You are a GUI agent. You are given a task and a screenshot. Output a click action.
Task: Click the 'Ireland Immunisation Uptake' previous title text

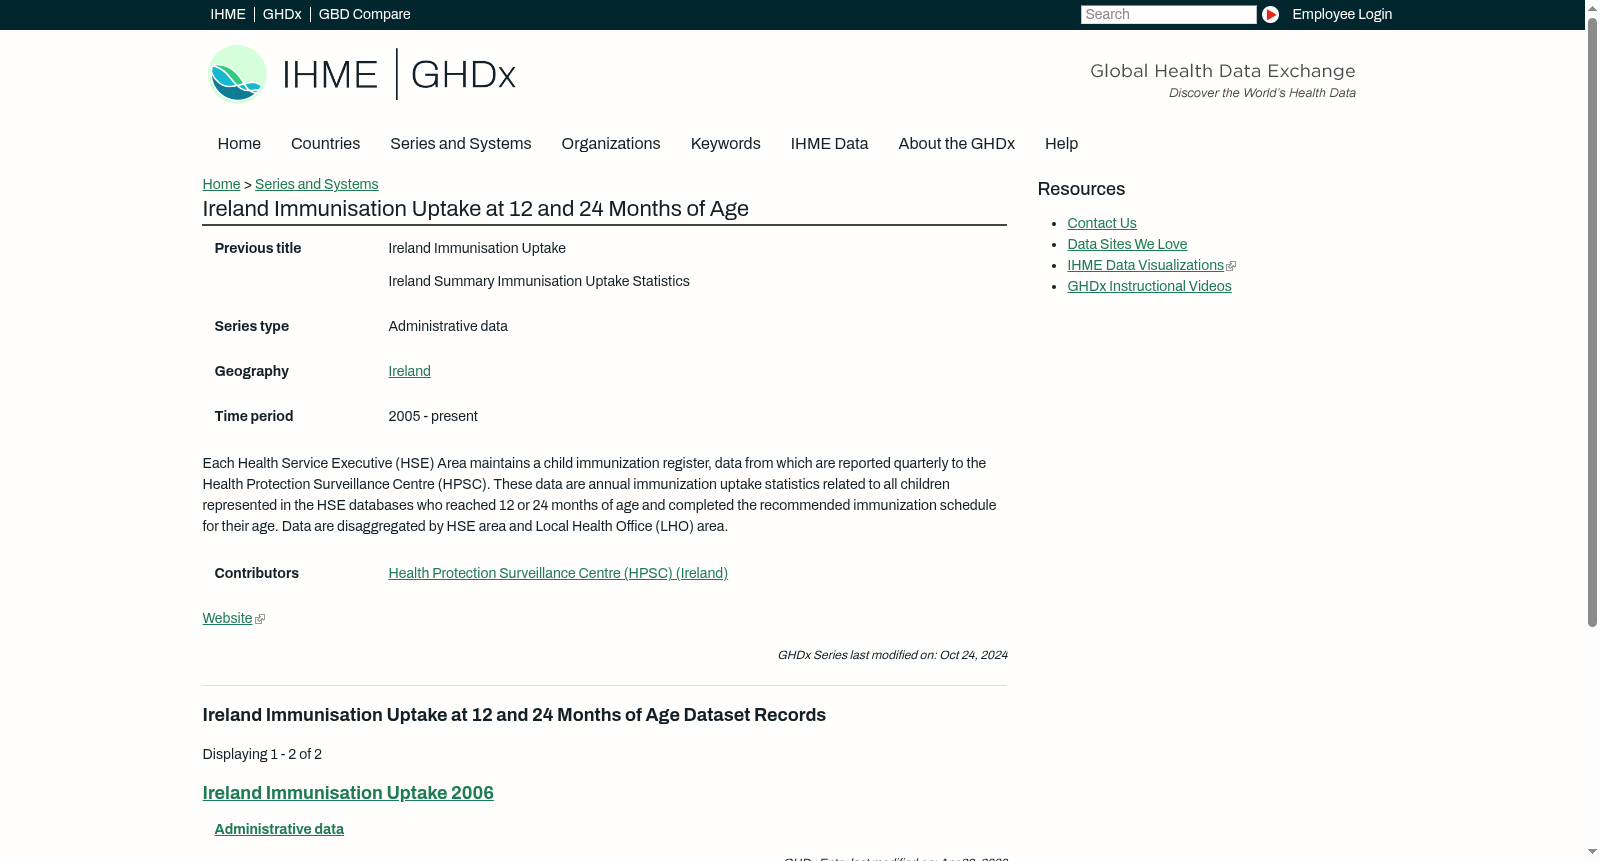point(477,248)
